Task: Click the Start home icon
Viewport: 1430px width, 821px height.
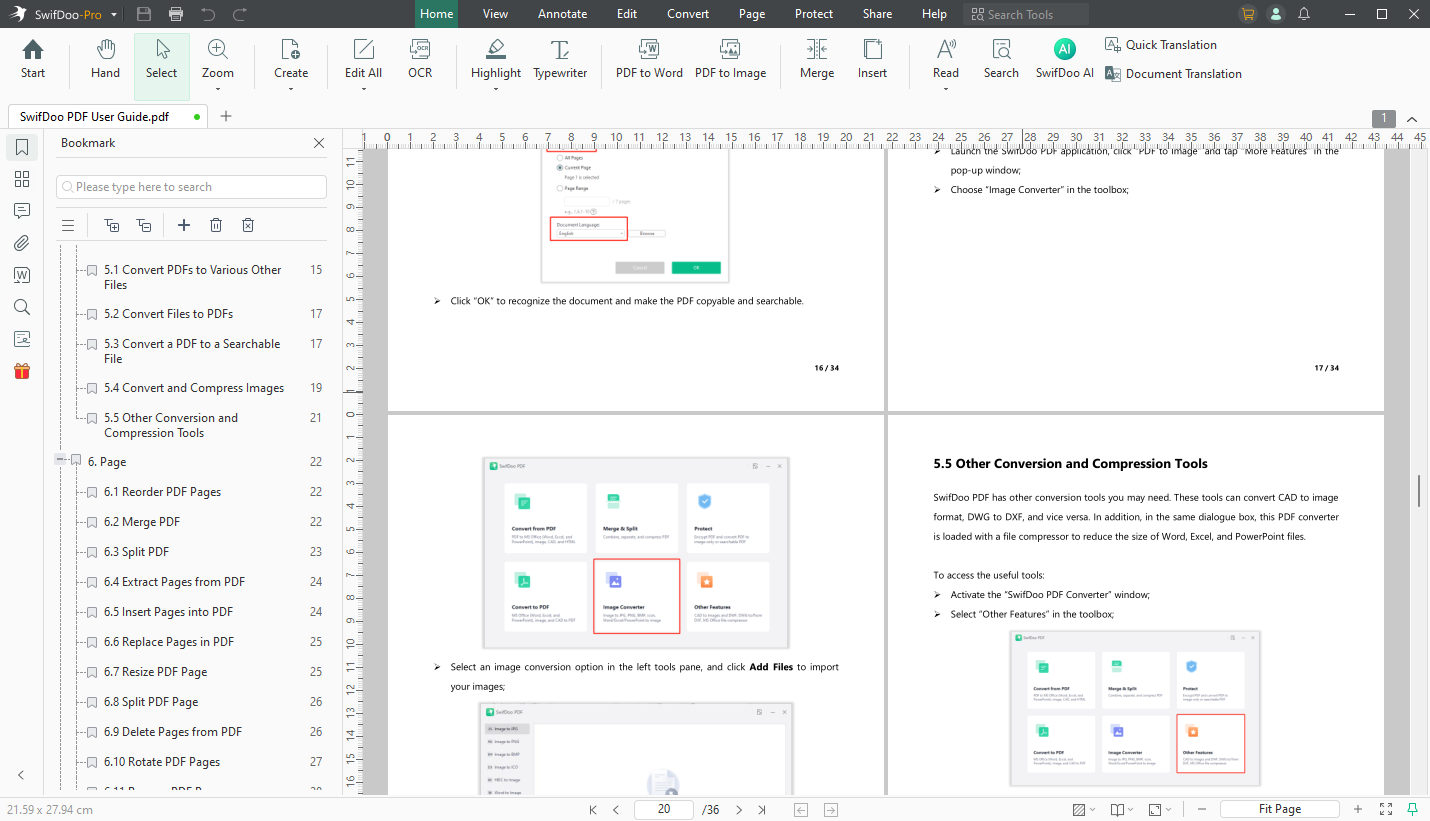Action: pos(33,60)
